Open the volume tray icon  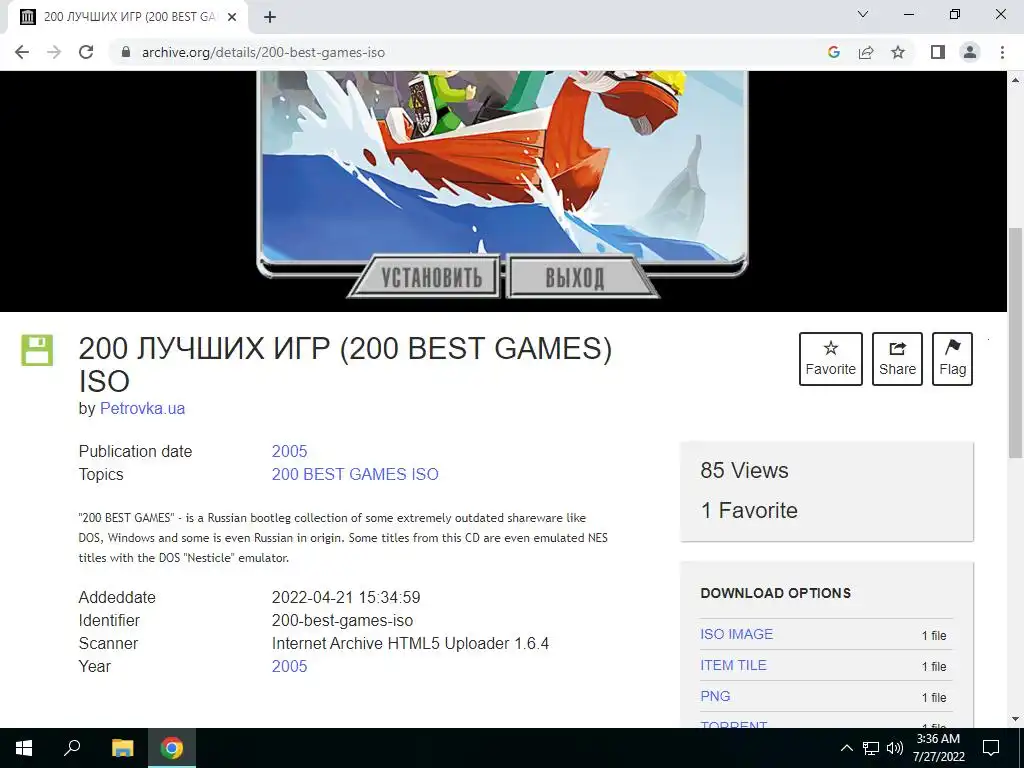point(895,748)
